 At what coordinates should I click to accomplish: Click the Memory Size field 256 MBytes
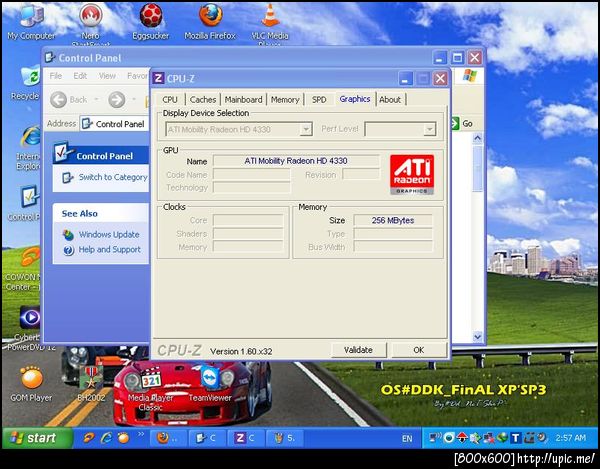tap(393, 220)
